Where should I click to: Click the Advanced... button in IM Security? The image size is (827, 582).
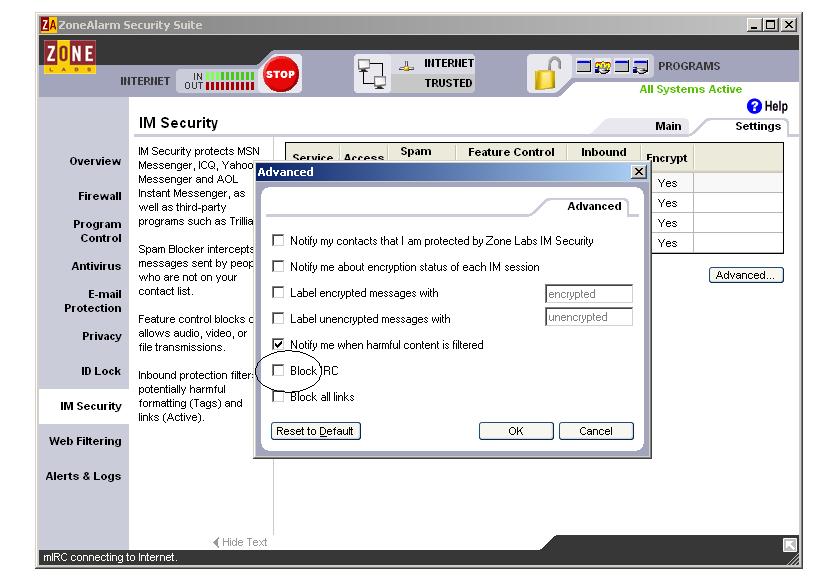(x=746, y=275)
